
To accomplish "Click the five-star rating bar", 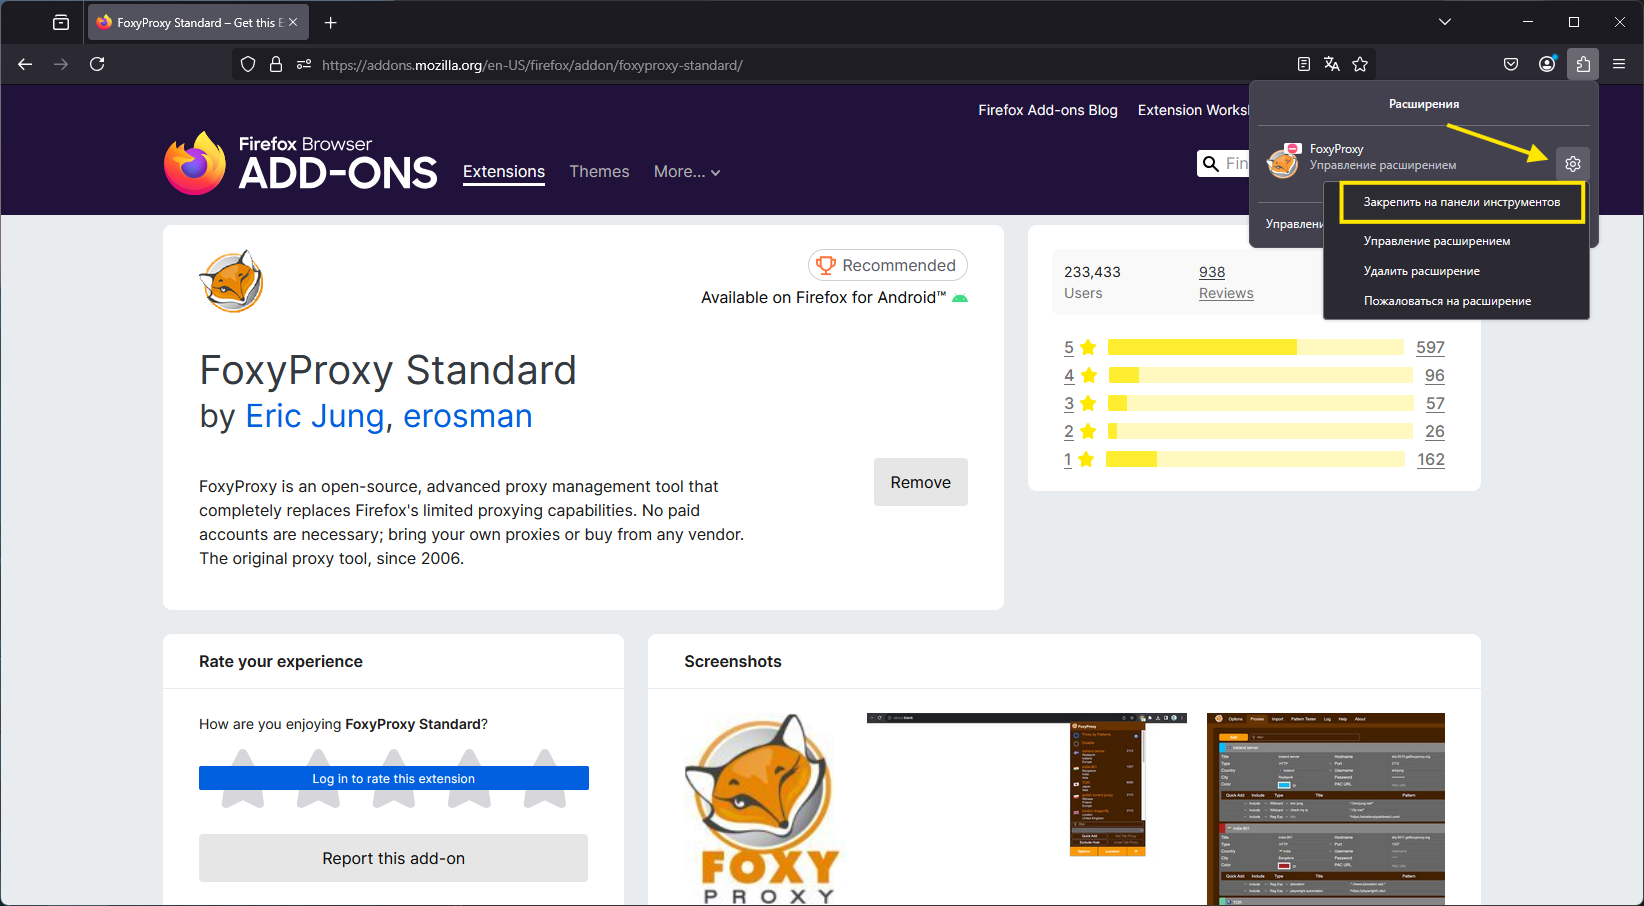I will point(1256,347).
